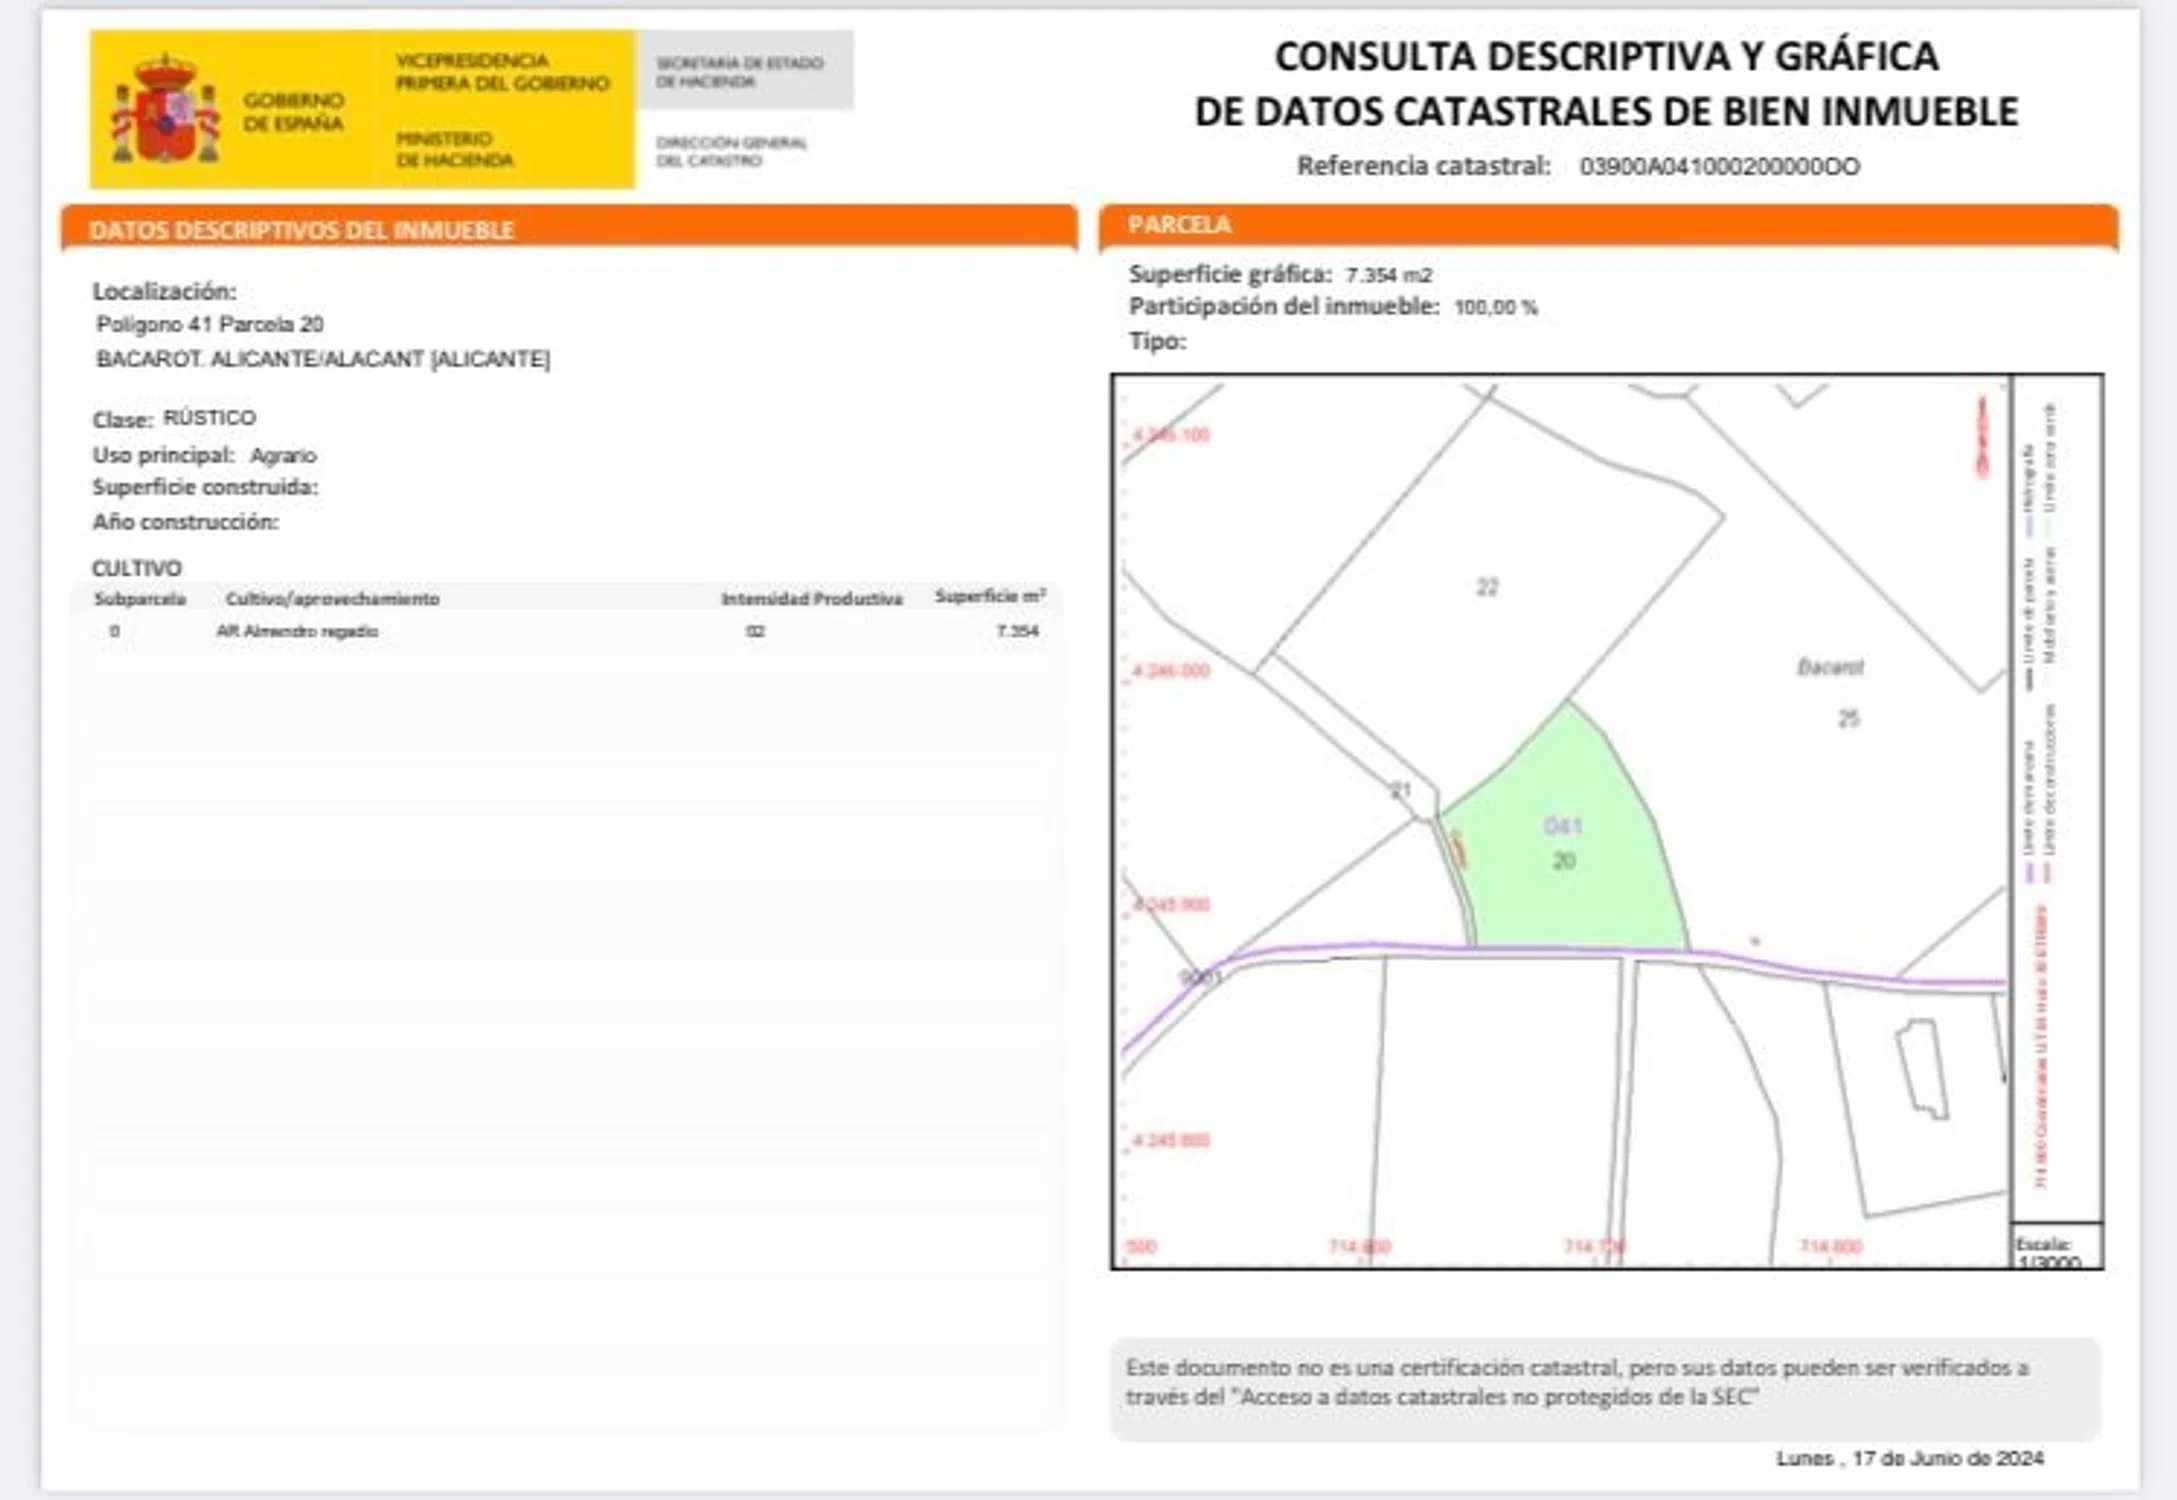This screenshot has height=1500, width=2177.
Task: Click the Dirección General del Catastro logo
Action: [x=731, y=151]
